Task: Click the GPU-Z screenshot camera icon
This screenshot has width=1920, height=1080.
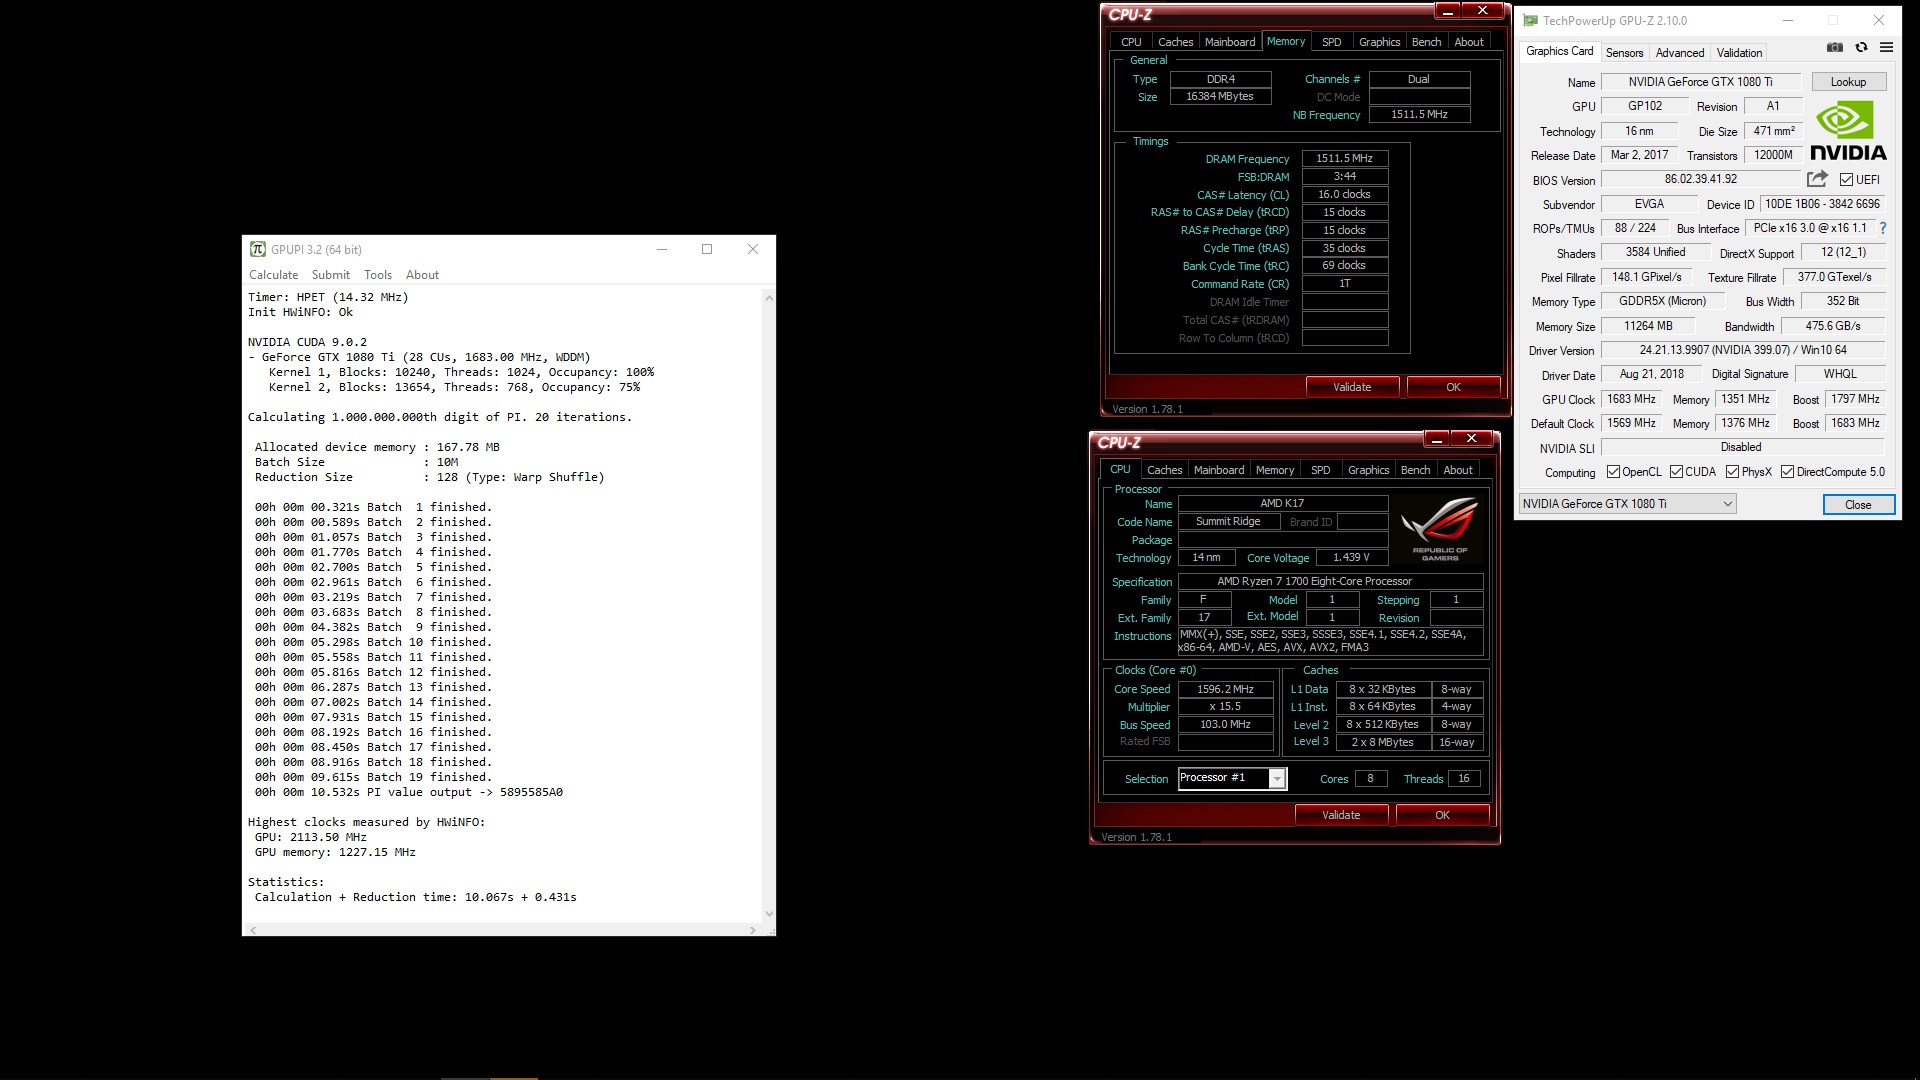Action: pos(1835,47)
